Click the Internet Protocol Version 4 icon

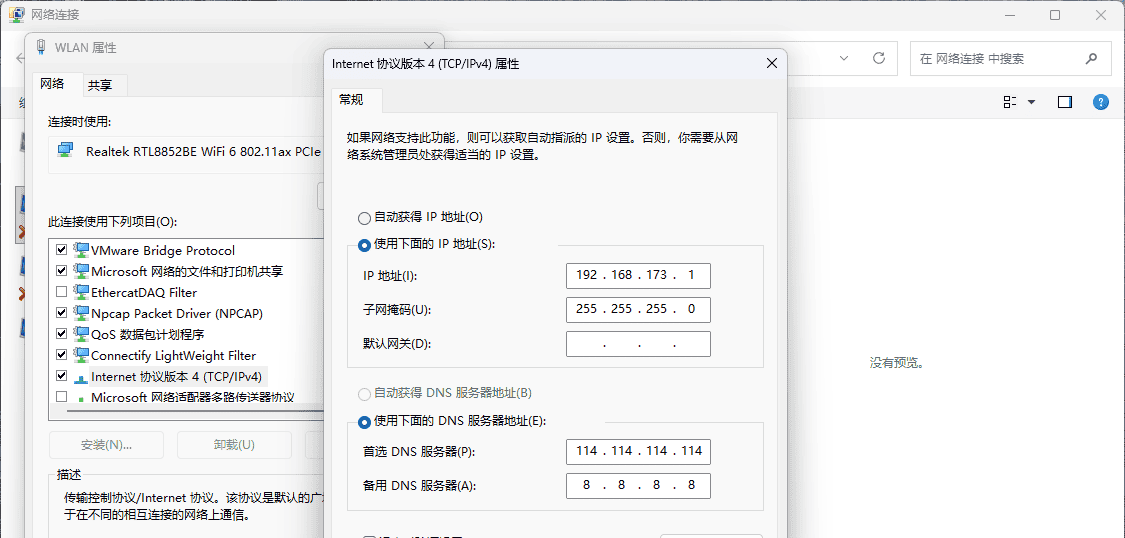82,377
